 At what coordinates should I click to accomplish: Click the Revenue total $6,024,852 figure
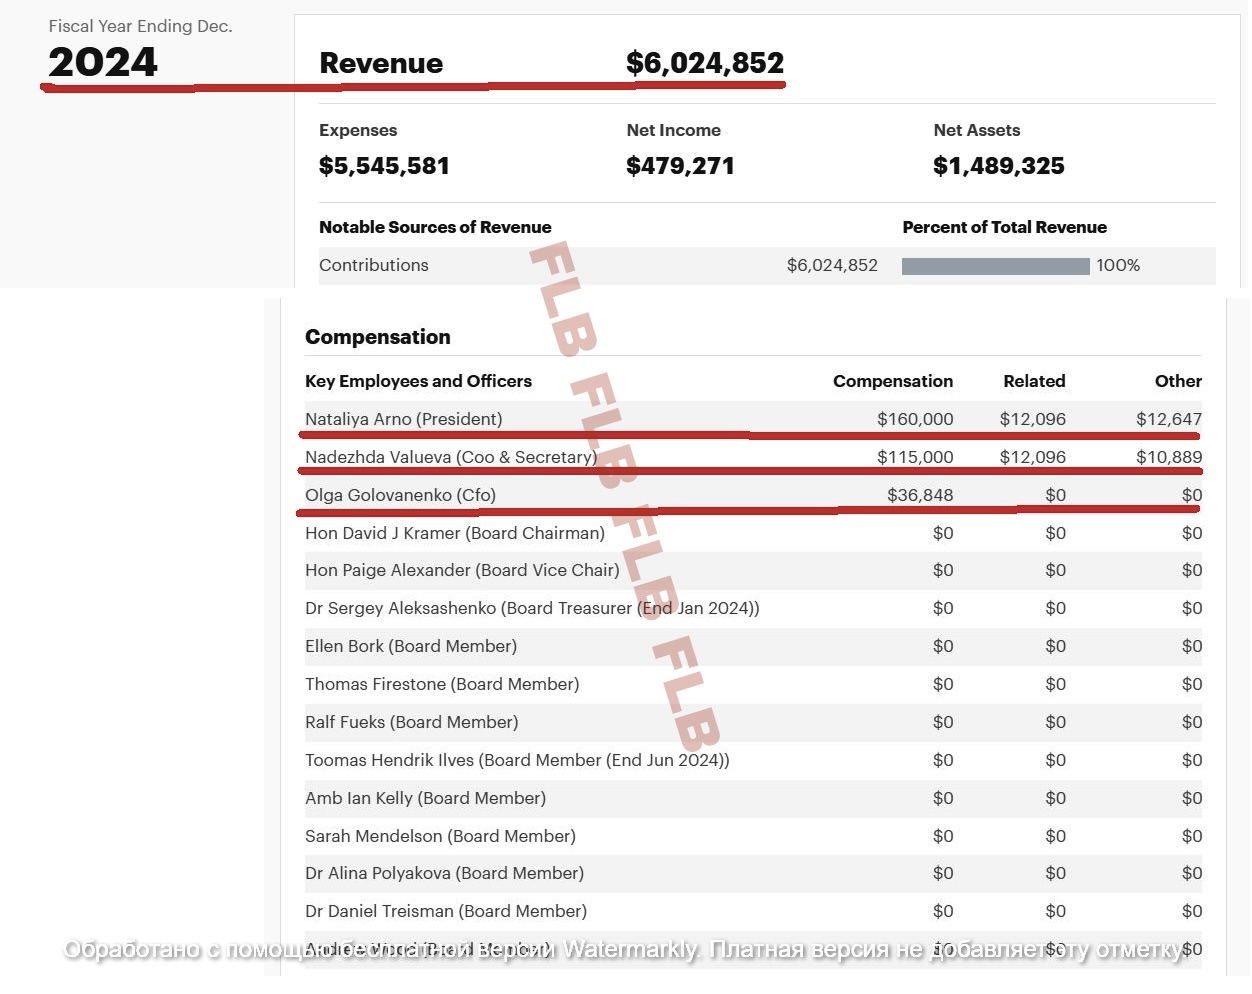point(704,63)
